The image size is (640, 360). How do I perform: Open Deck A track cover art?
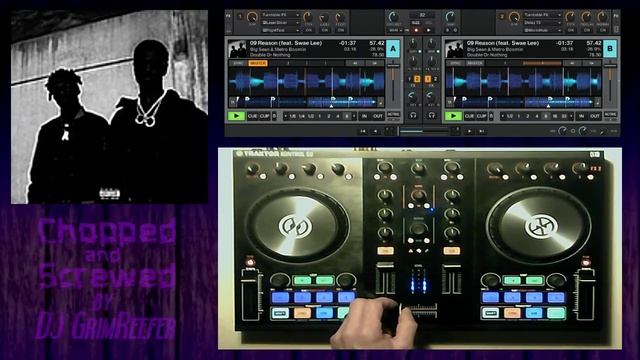[237, 49]
